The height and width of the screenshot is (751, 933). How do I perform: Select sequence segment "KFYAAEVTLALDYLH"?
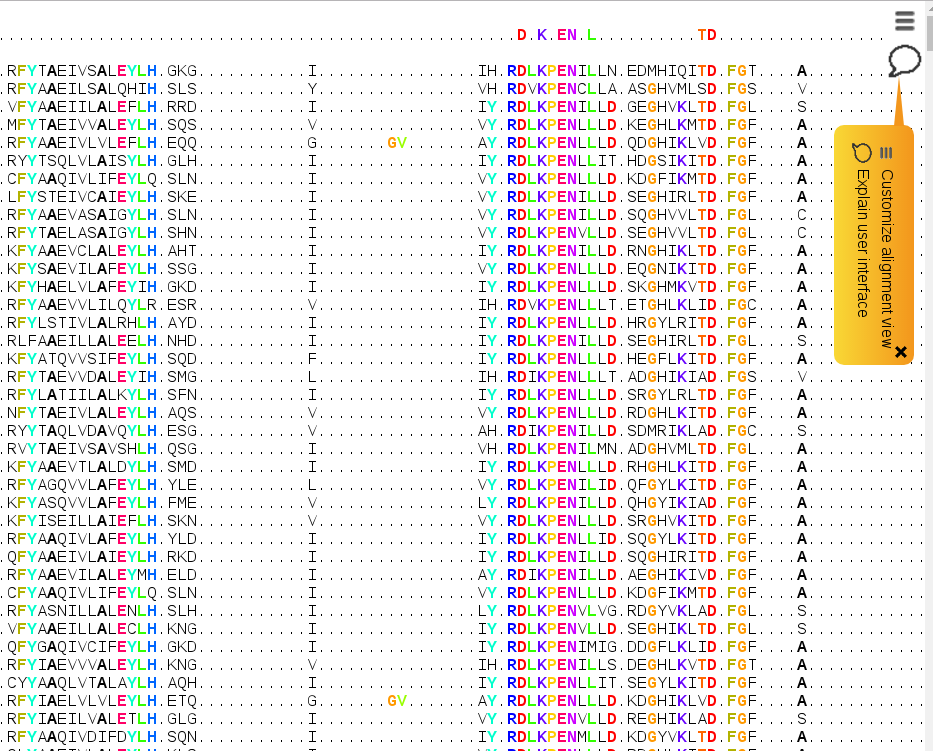pyautogui.click(x=82, y=467)
